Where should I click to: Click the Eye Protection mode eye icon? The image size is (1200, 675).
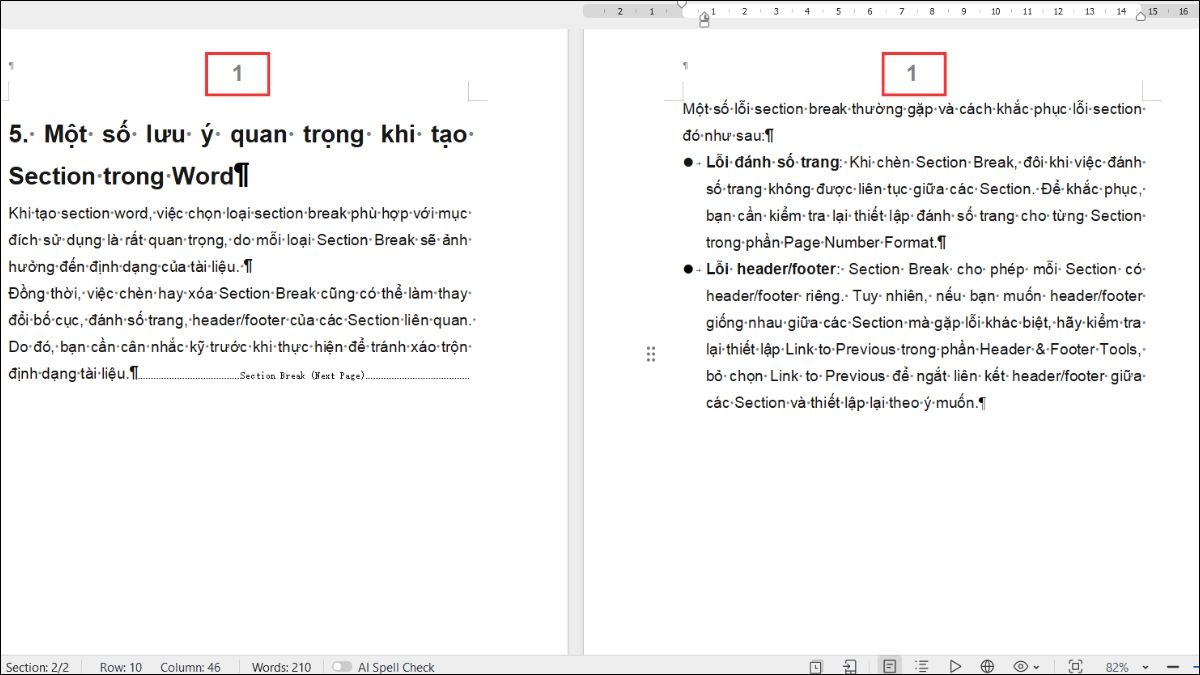1021,666
